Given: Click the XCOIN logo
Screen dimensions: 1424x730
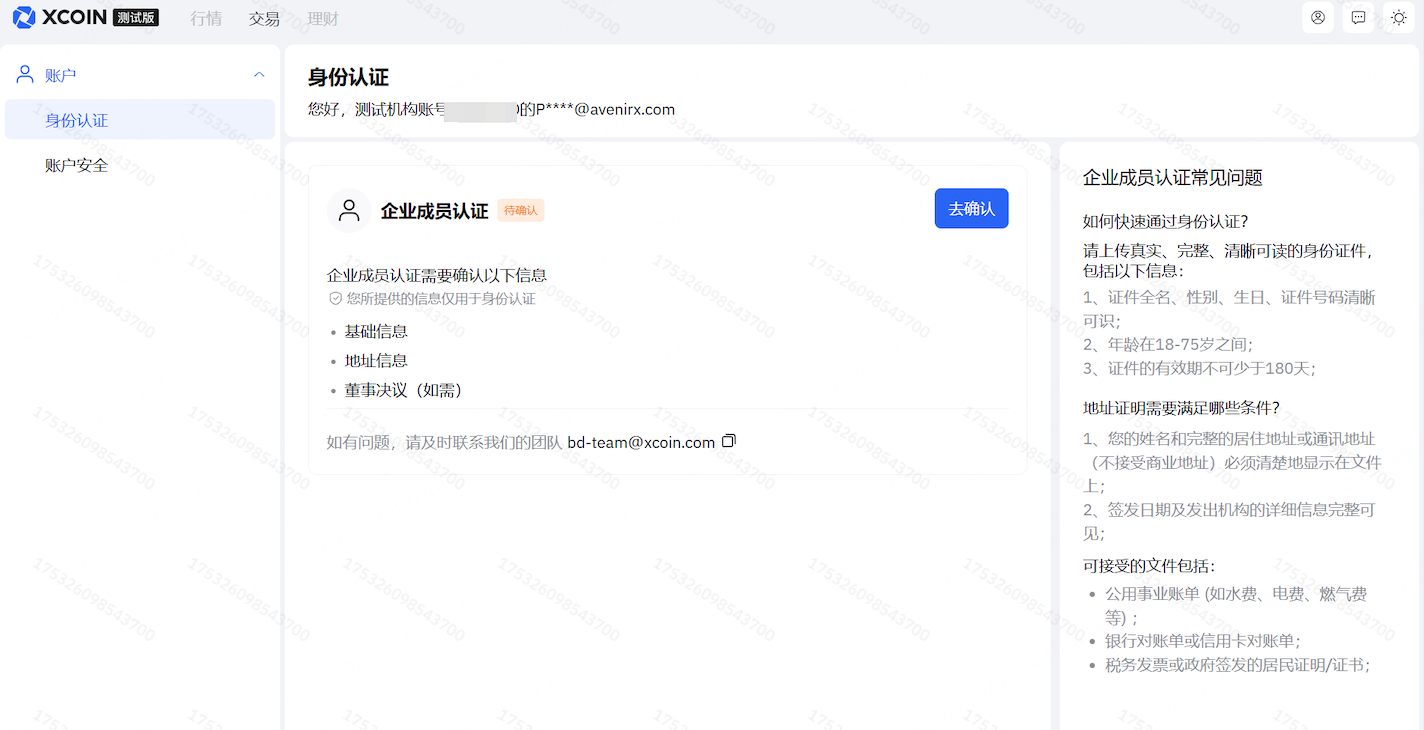Looking at the screenshot, I should 59,17.
